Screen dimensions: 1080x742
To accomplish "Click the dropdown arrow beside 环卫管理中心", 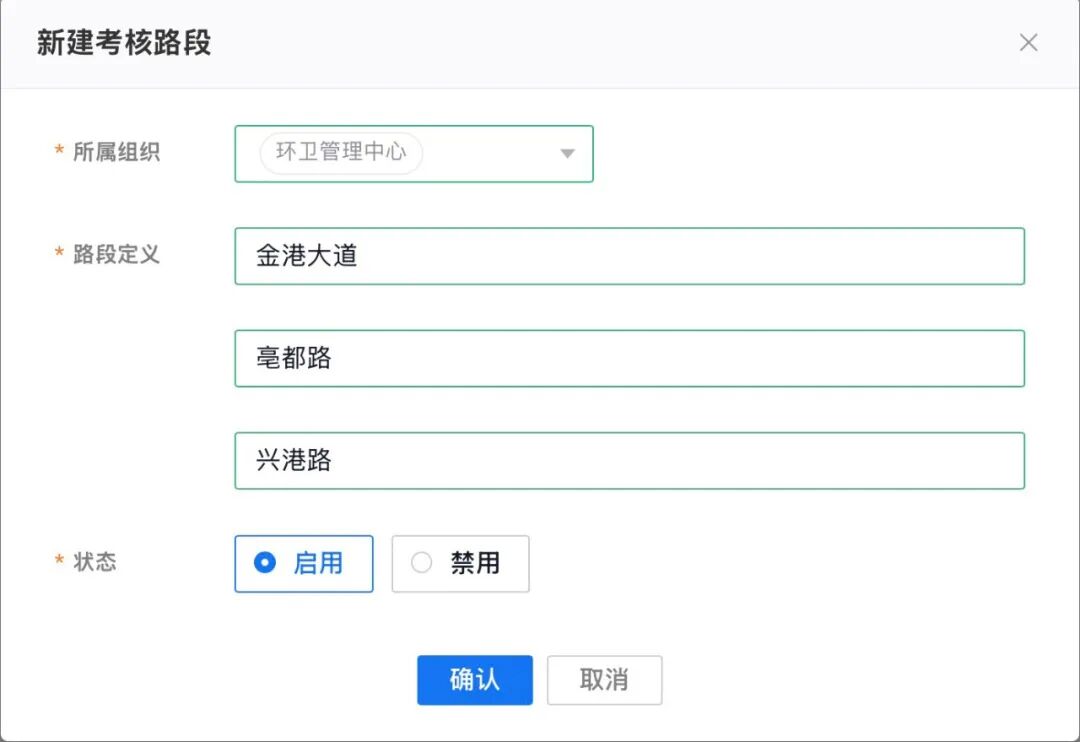I will pyautogui.click(x=567, y=154).
